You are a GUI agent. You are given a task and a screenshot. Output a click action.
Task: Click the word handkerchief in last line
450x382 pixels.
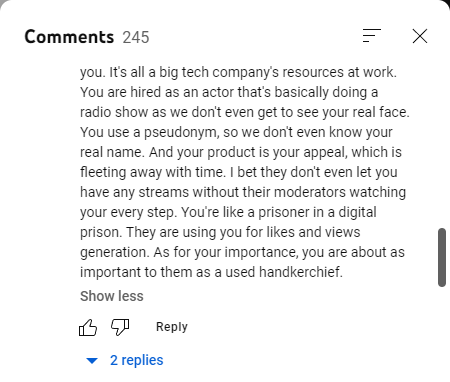(x=301, y=272)
